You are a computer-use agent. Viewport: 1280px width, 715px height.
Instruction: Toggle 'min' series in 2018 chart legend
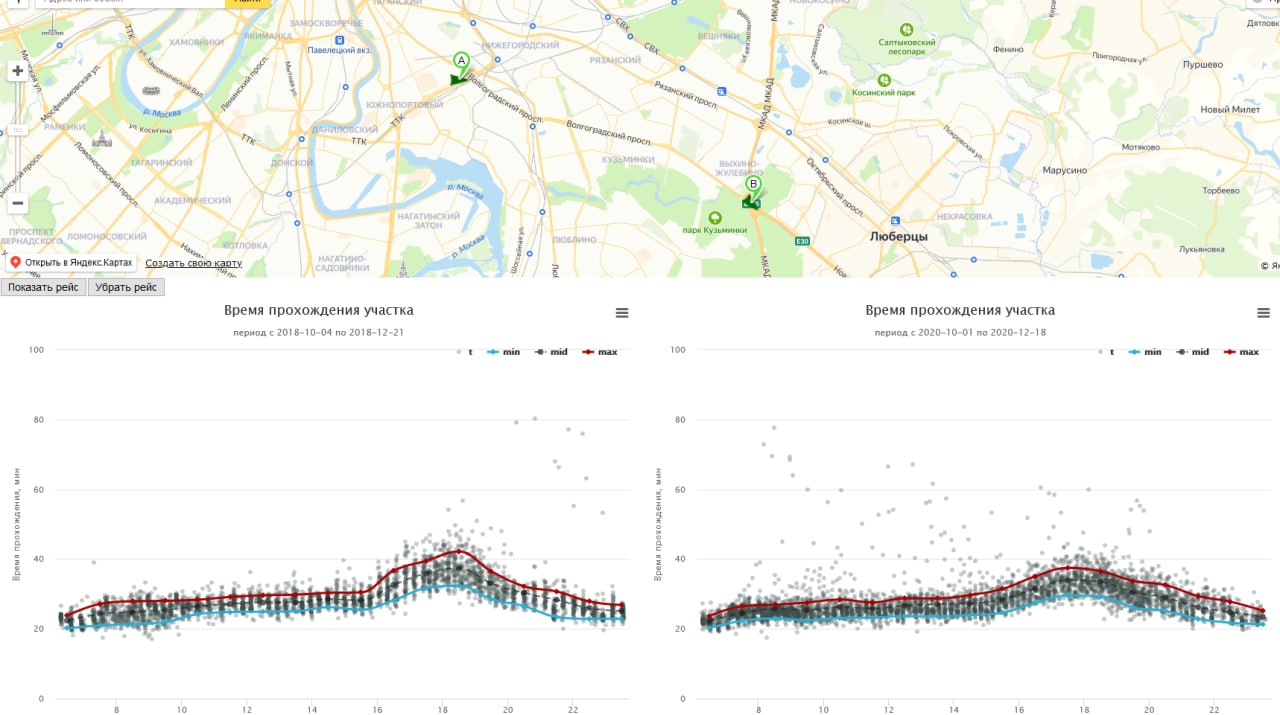[504, 352]
